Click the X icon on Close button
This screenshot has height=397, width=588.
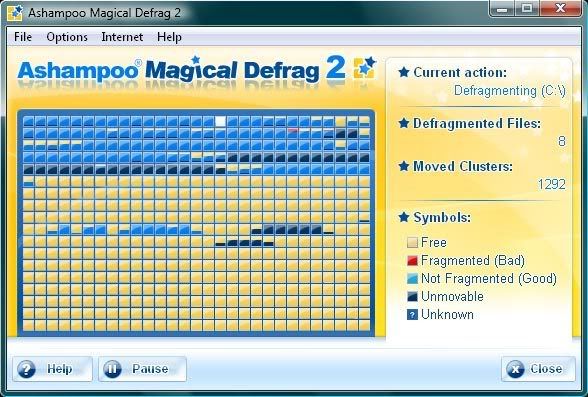click(x=516, y=369)
